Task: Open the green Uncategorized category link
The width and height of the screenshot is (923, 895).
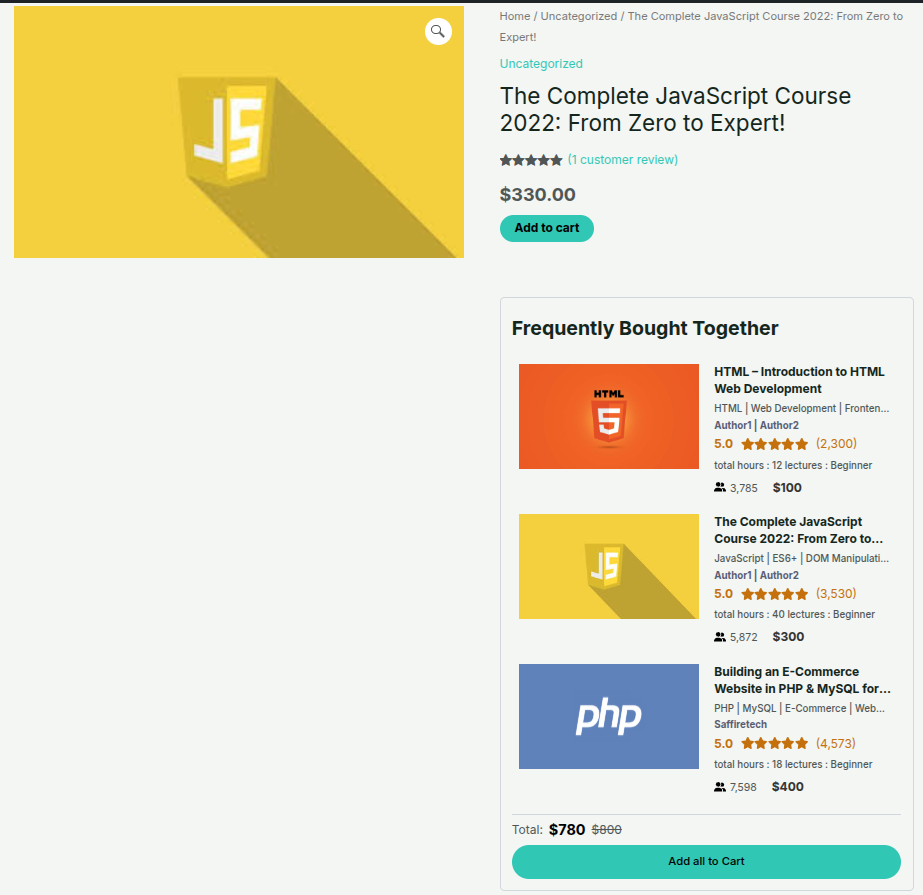Action: point(541,64)
